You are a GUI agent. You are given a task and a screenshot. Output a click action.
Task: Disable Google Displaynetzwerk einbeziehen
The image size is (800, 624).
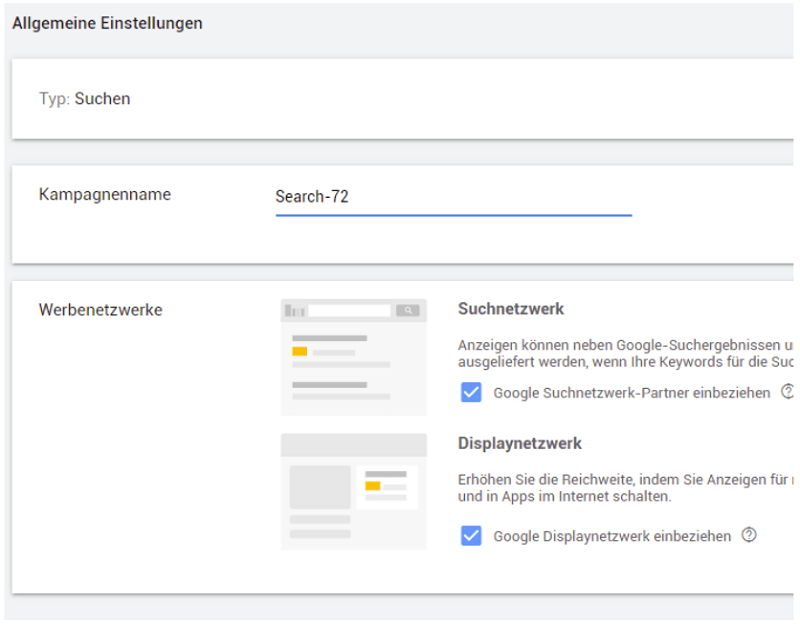click(x=470, y=536)
